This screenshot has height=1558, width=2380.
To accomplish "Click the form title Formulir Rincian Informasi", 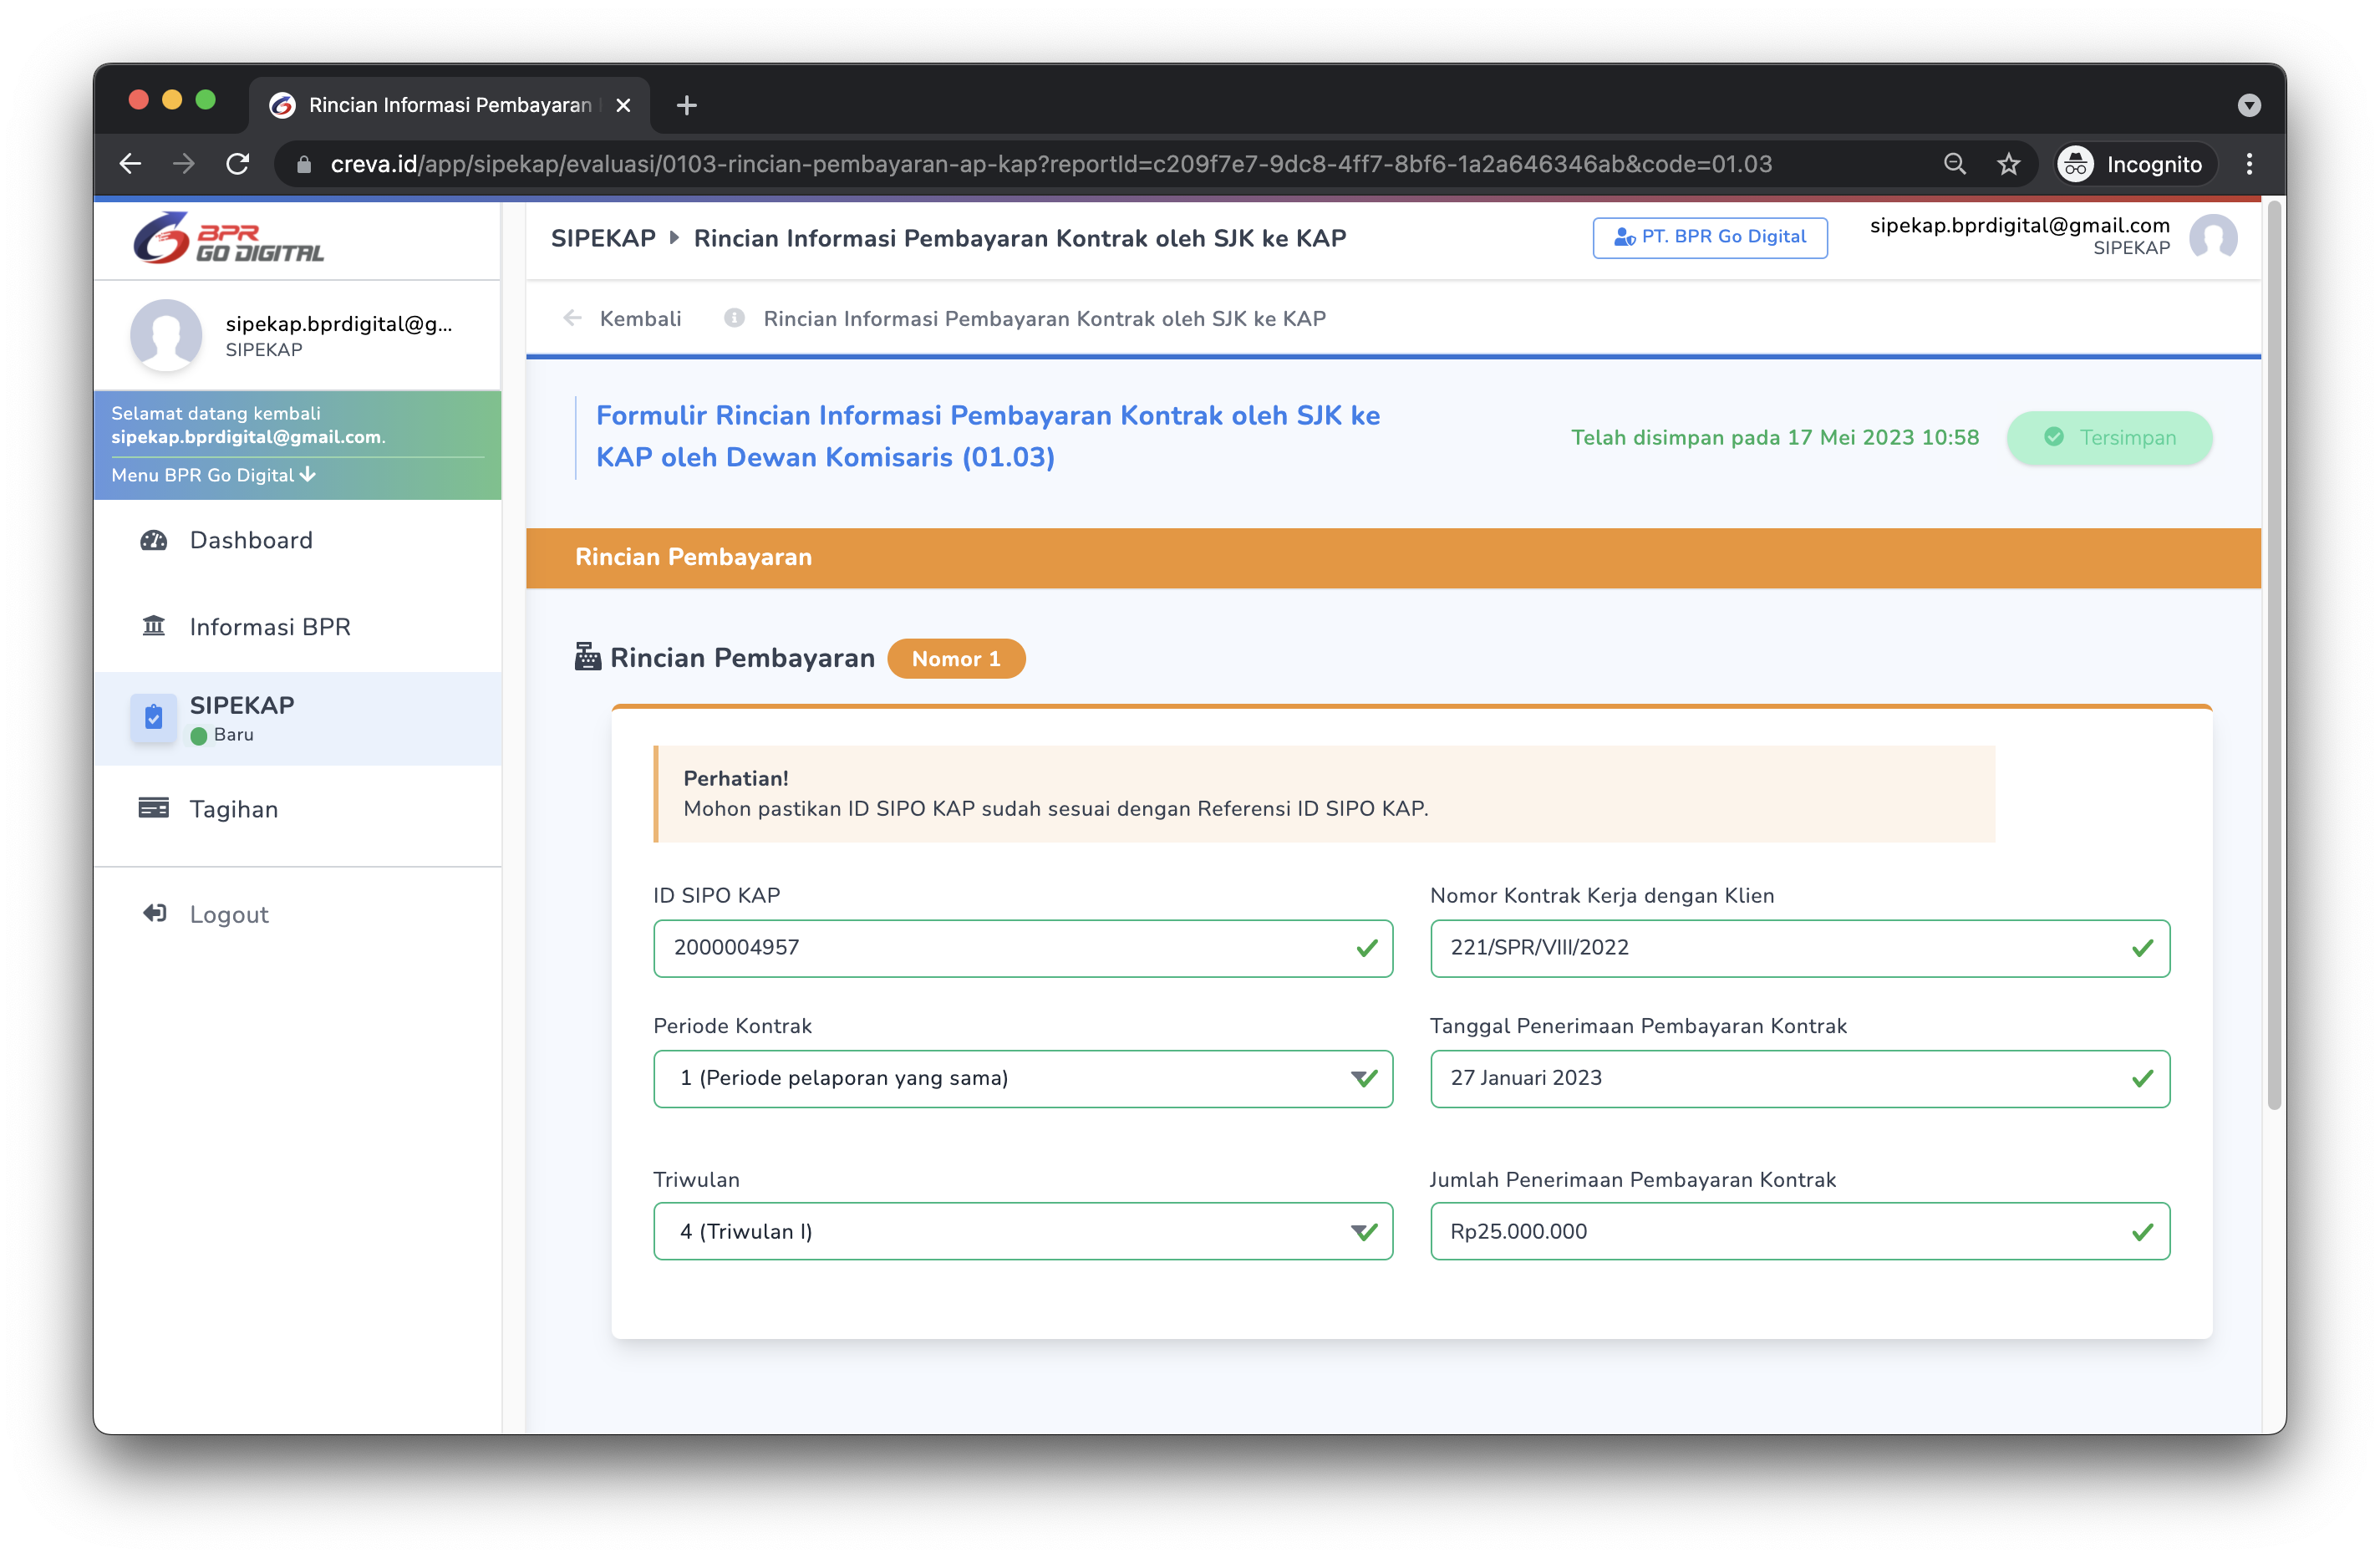I will click(987, 436).
